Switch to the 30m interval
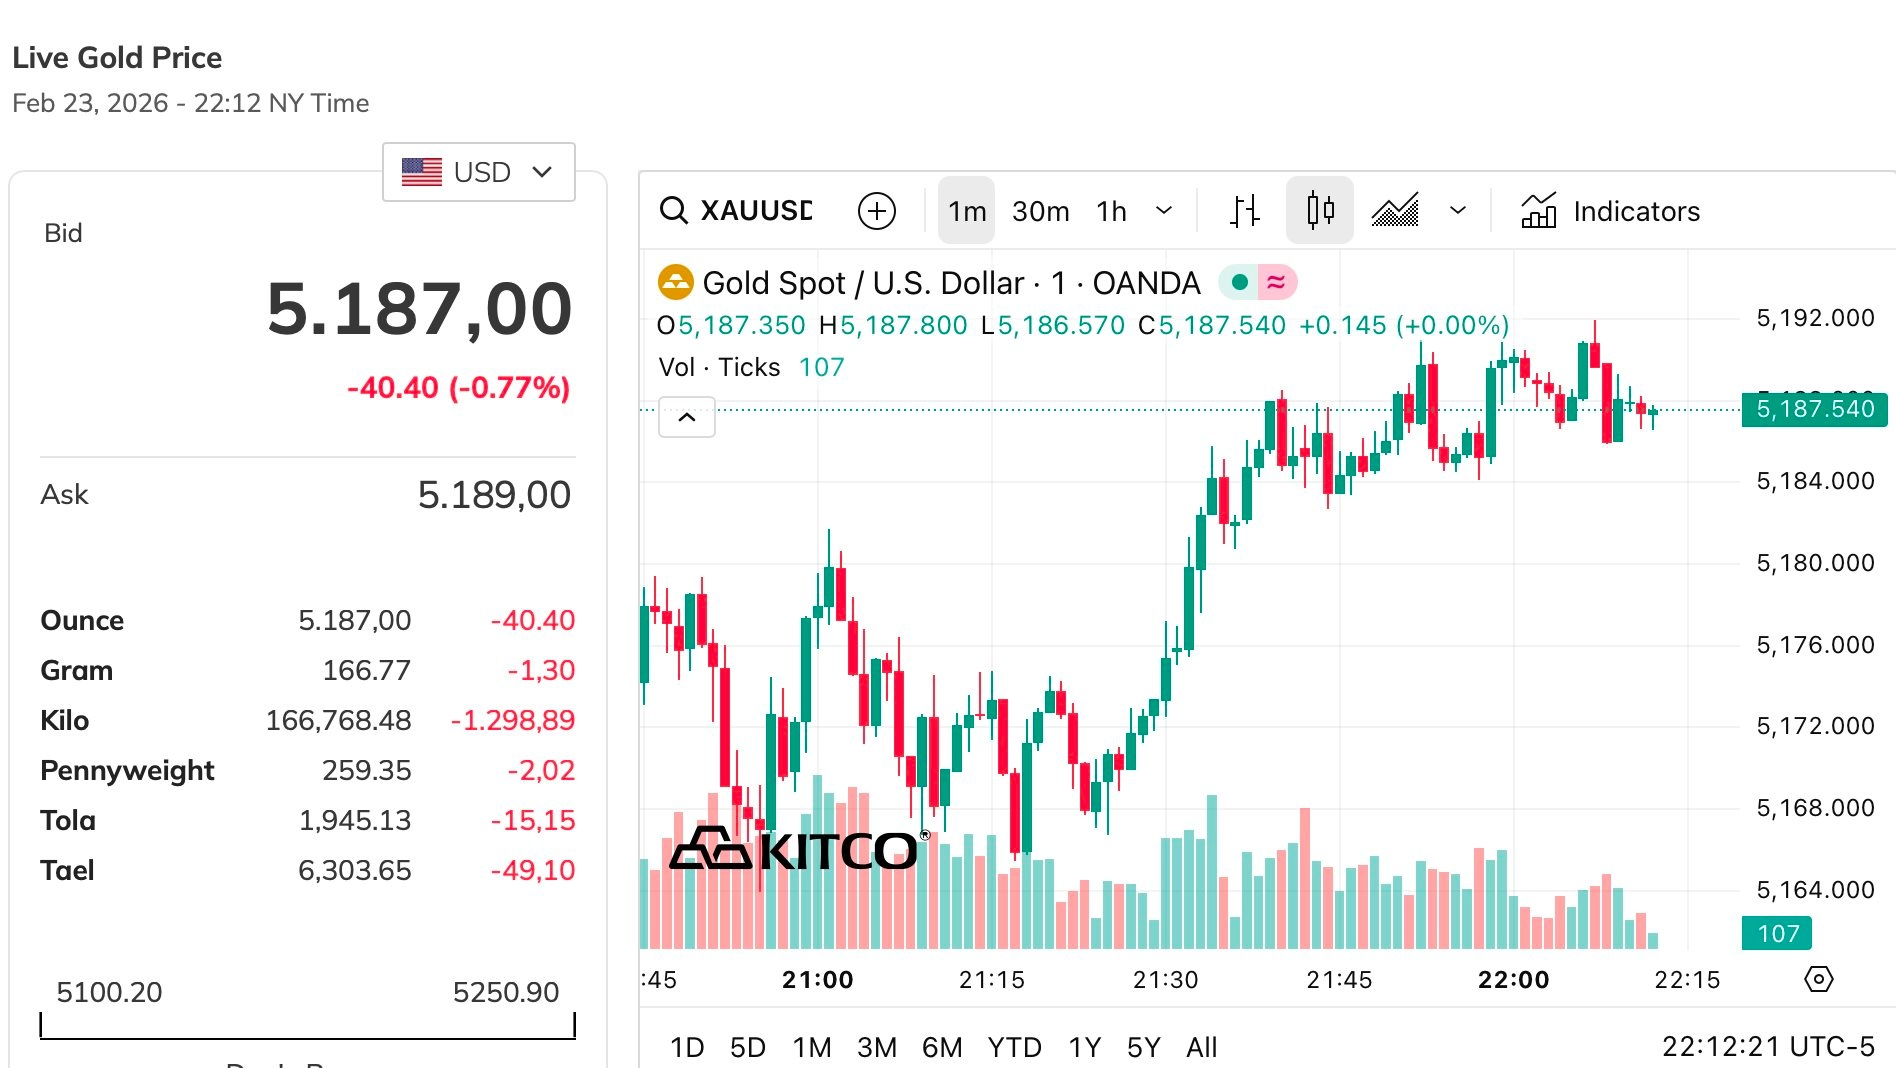 [x=1040, y=211]
